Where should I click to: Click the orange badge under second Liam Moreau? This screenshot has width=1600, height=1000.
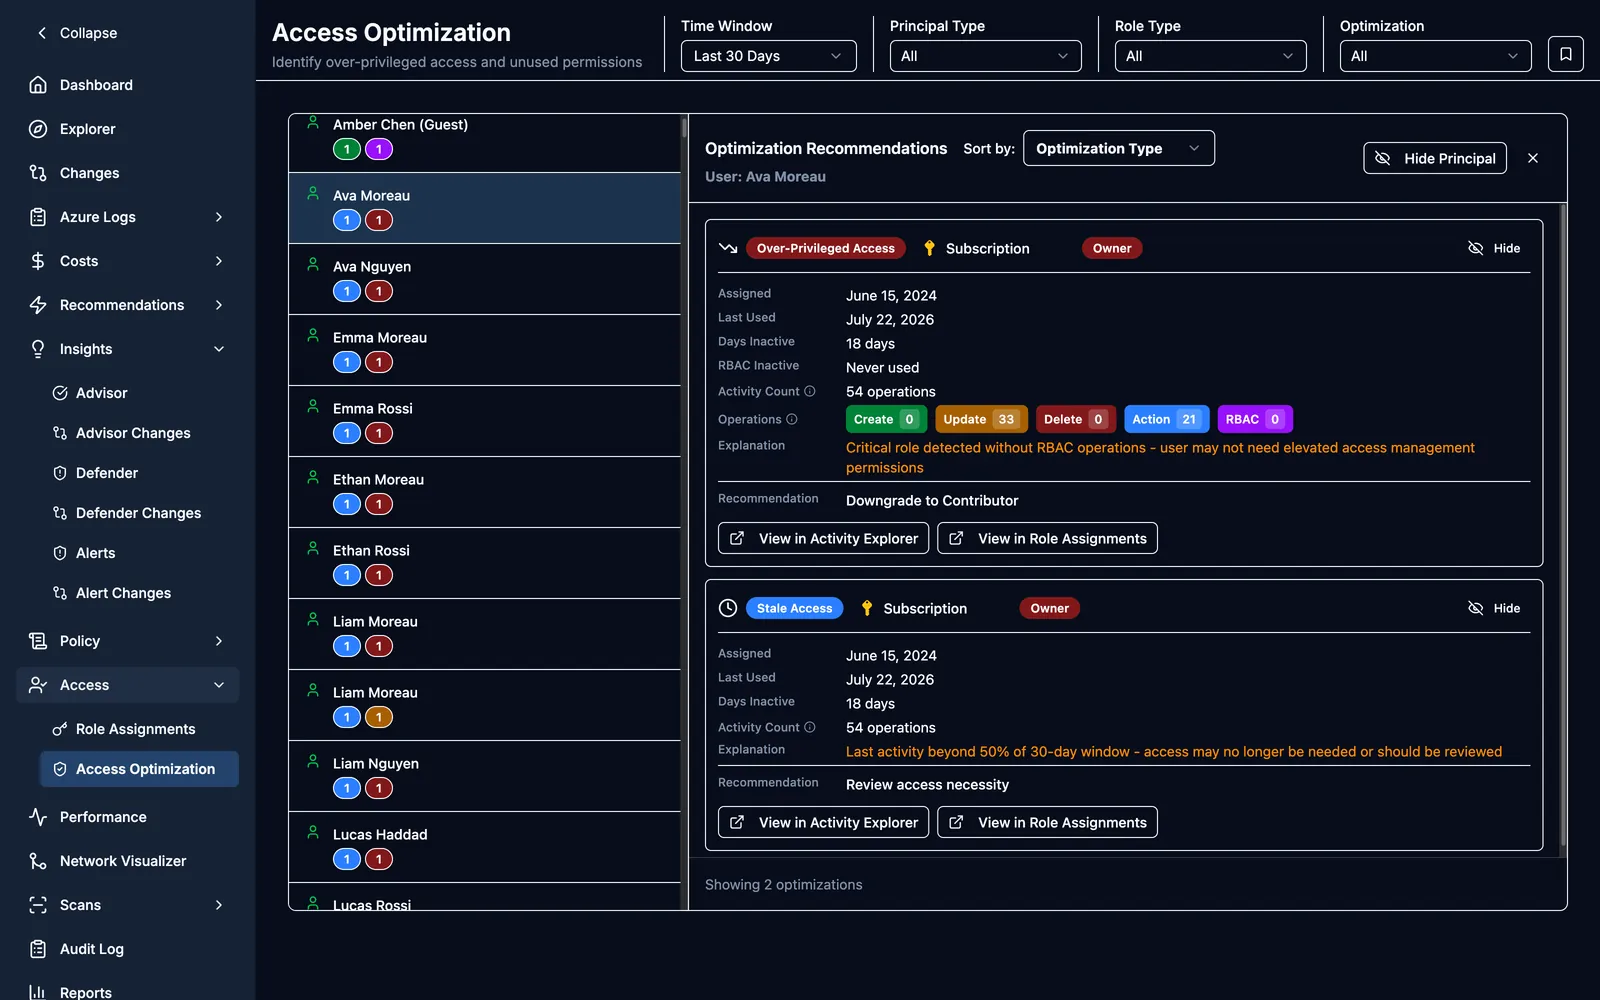[x=379, y=717]
